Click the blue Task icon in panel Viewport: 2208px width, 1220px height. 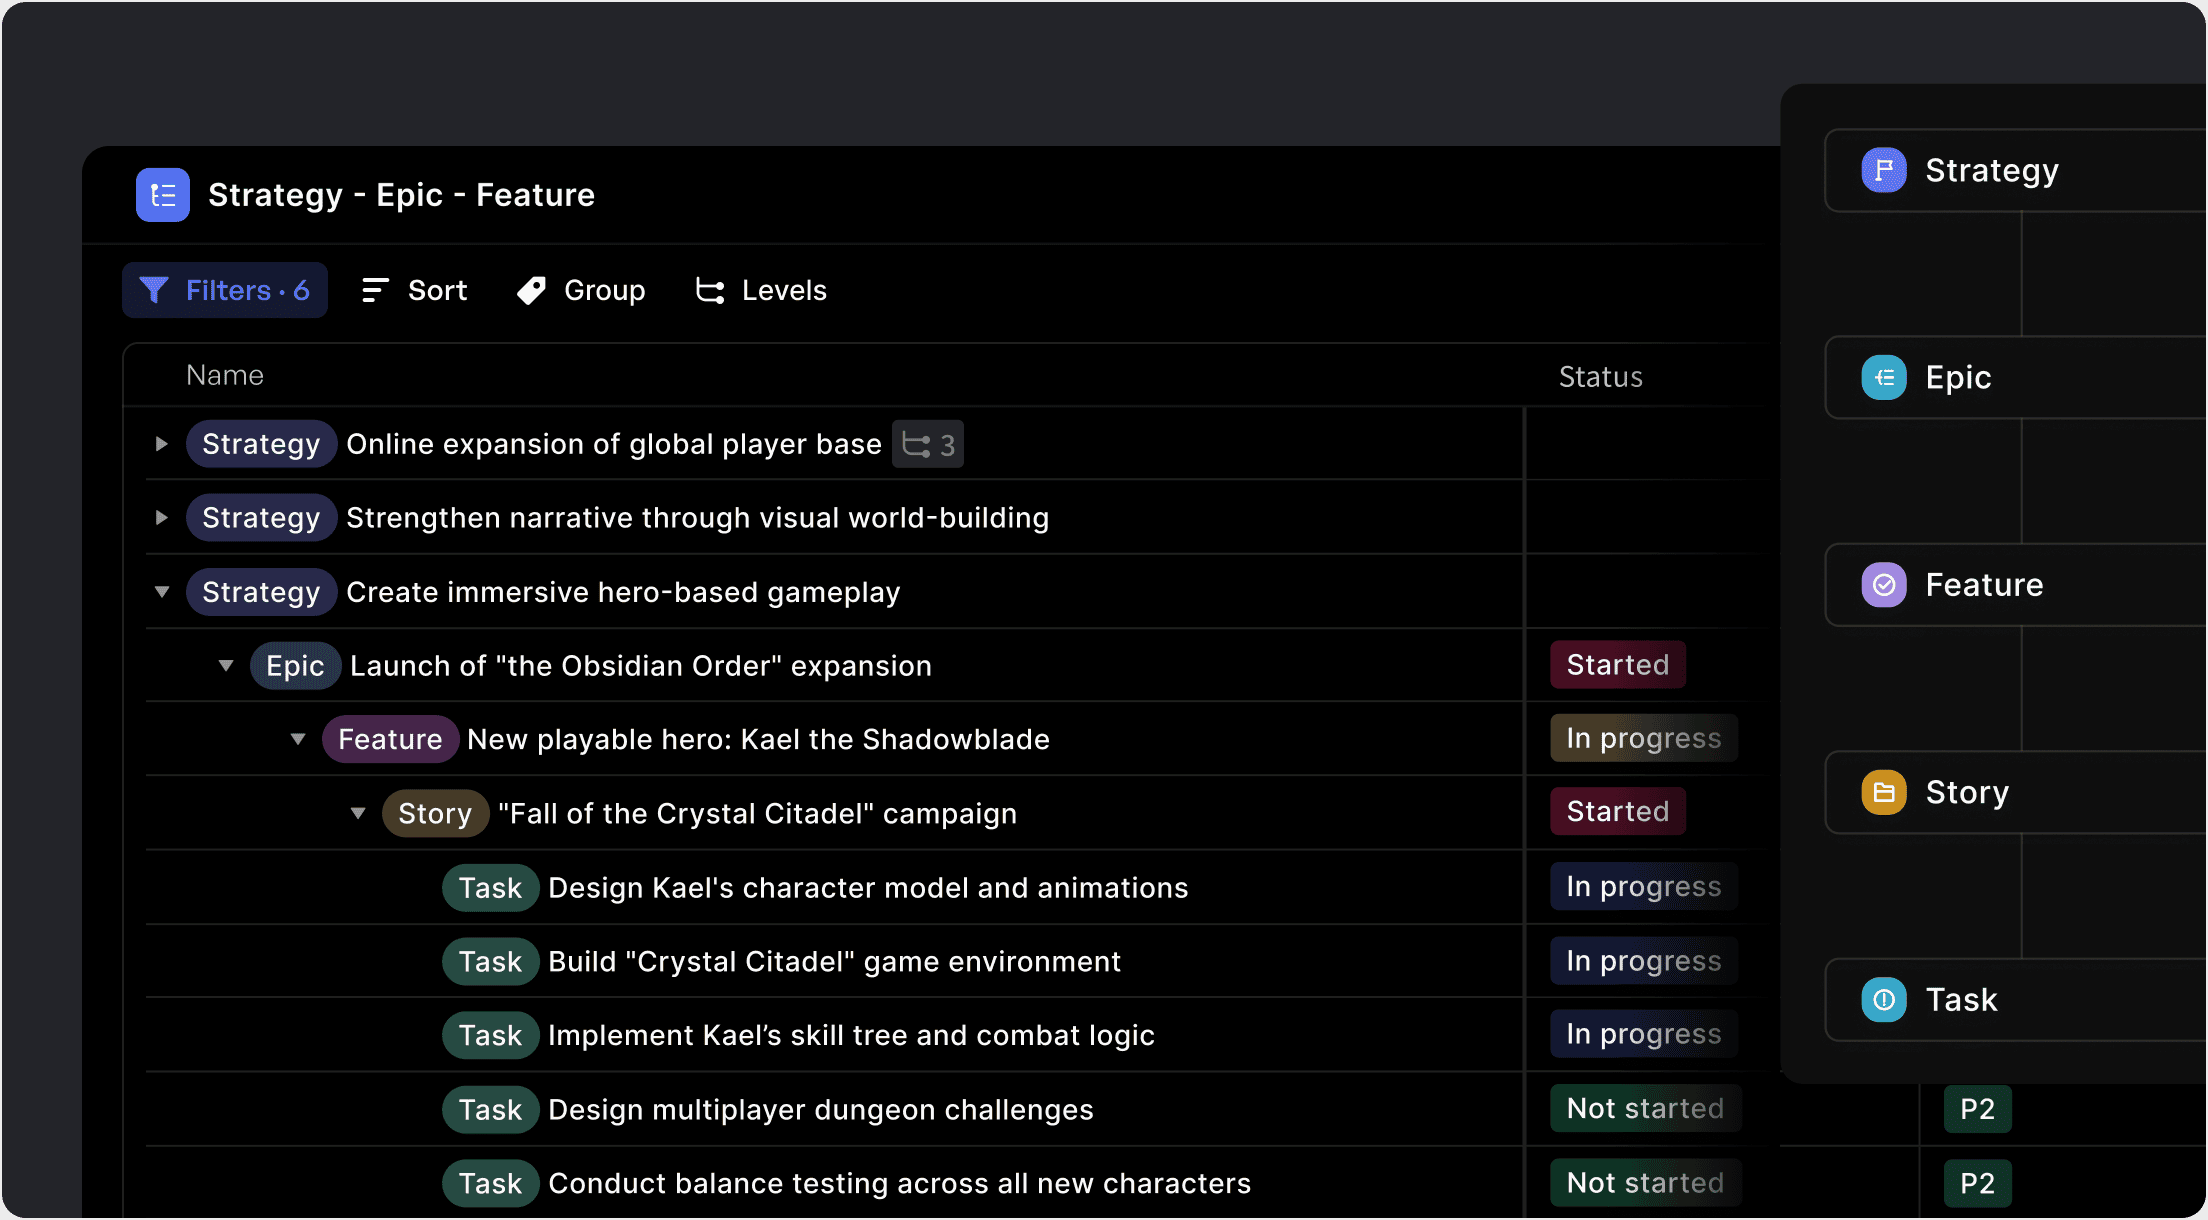[1883, 1000]
